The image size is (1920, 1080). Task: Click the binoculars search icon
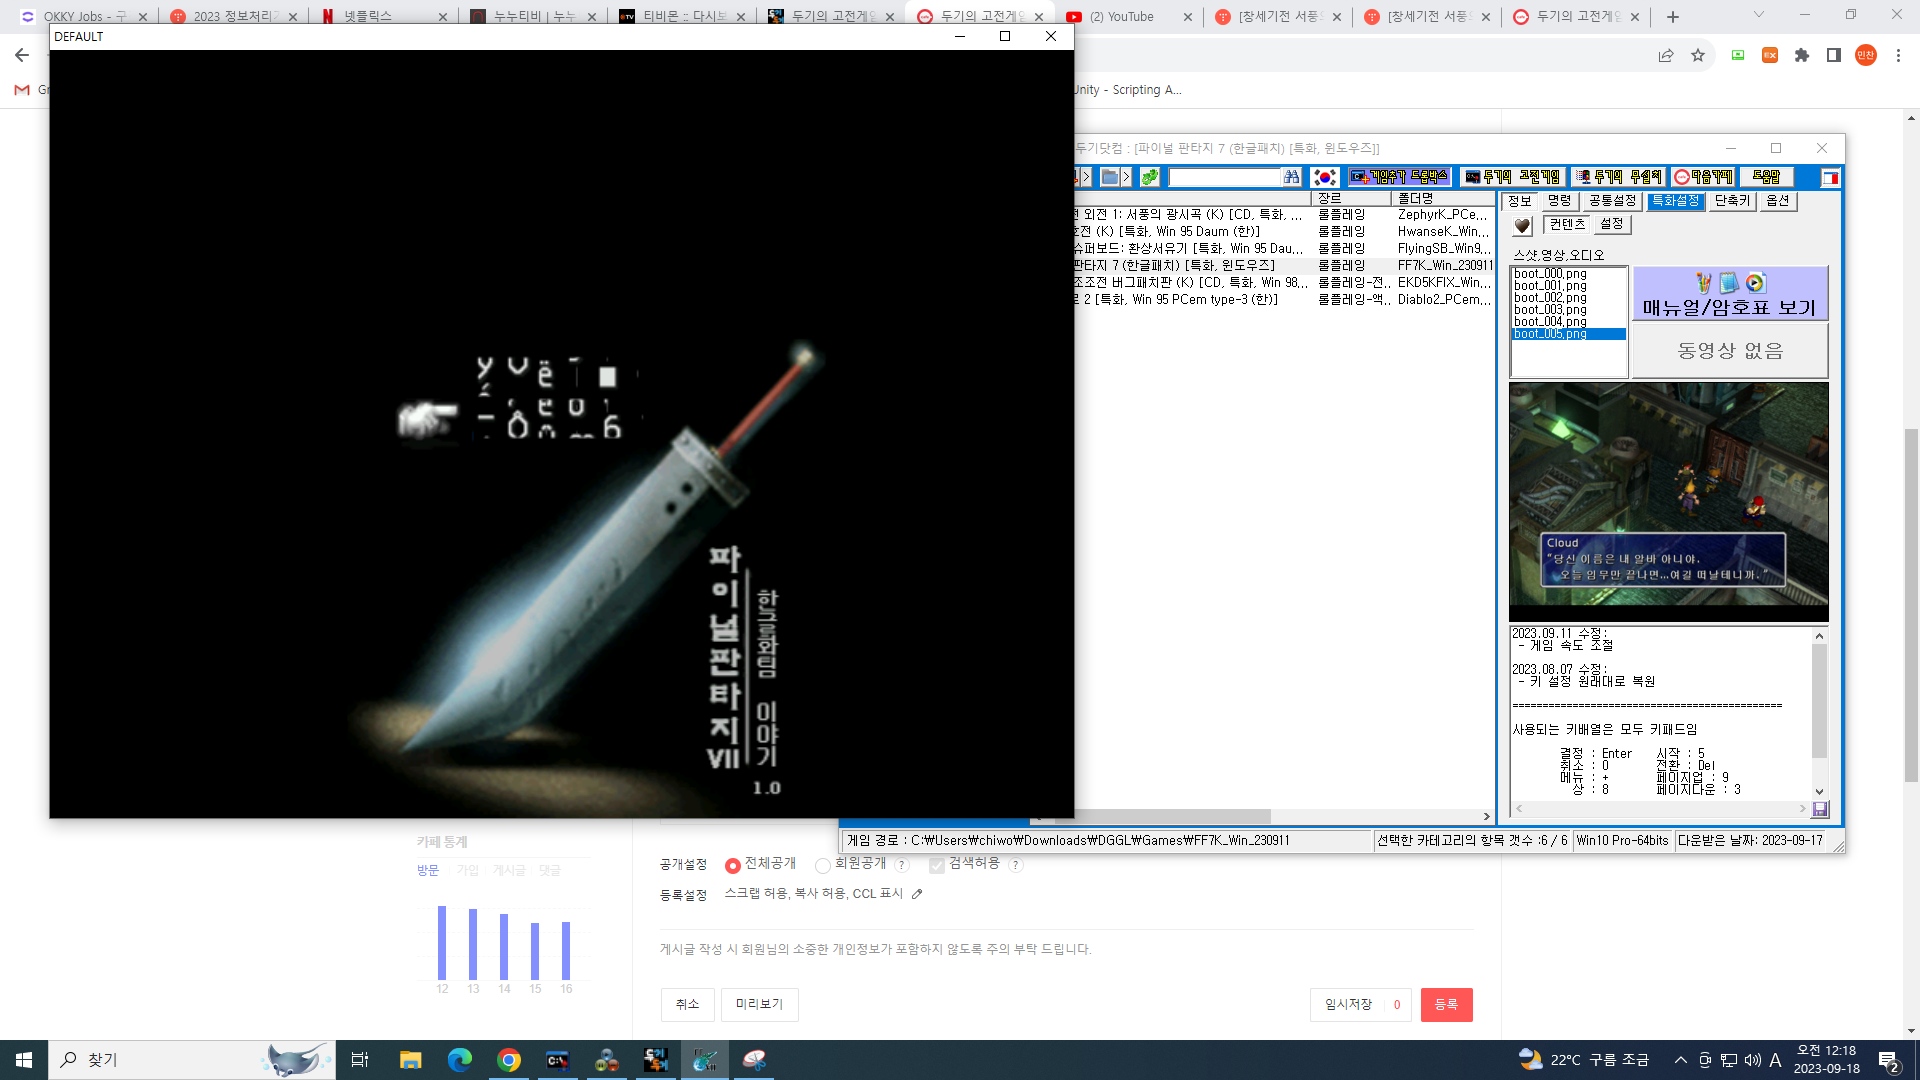tap(1292, 177)
